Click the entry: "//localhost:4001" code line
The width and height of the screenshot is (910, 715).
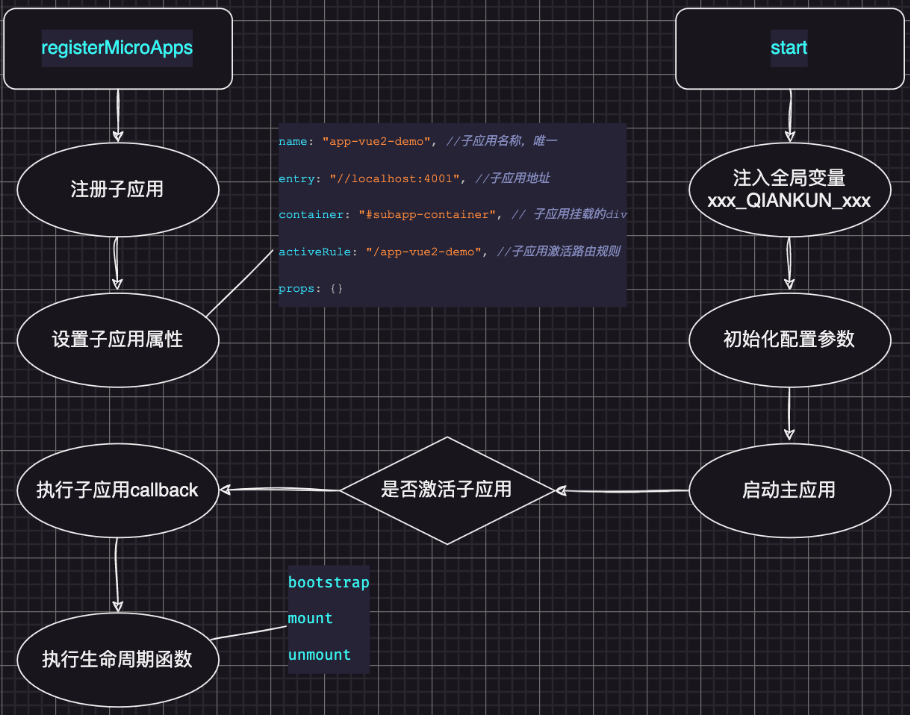click(x=414, y=178)
